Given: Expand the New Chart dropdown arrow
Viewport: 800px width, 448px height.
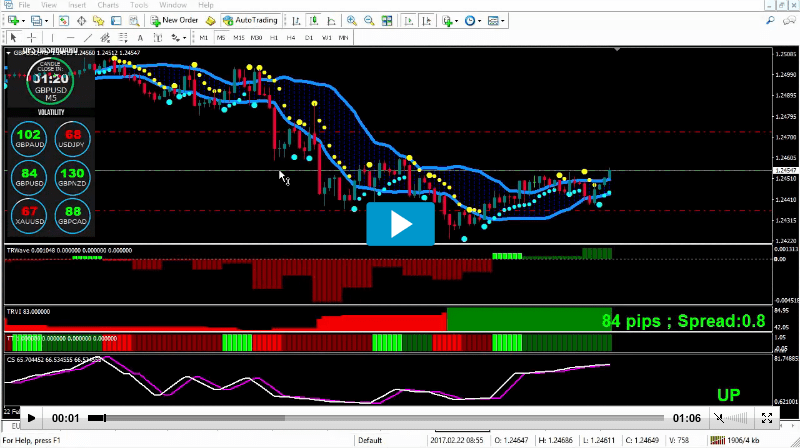Looking at the screenshot, I should [x=23, y=21].
